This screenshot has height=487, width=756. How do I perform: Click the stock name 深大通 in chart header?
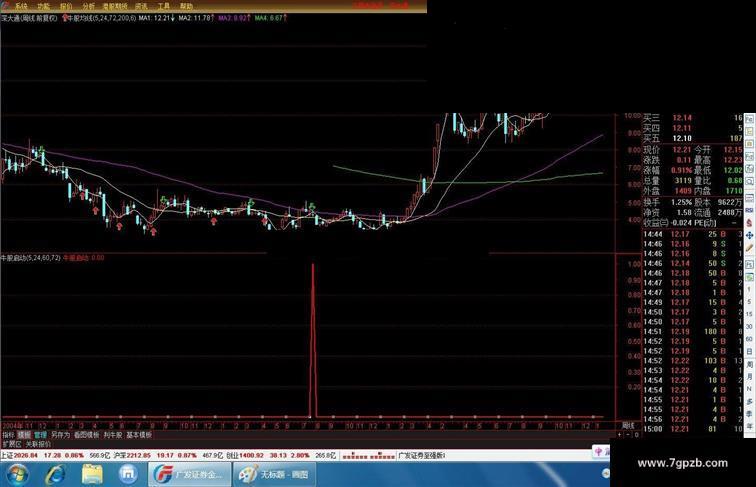[x=10, y=18]
